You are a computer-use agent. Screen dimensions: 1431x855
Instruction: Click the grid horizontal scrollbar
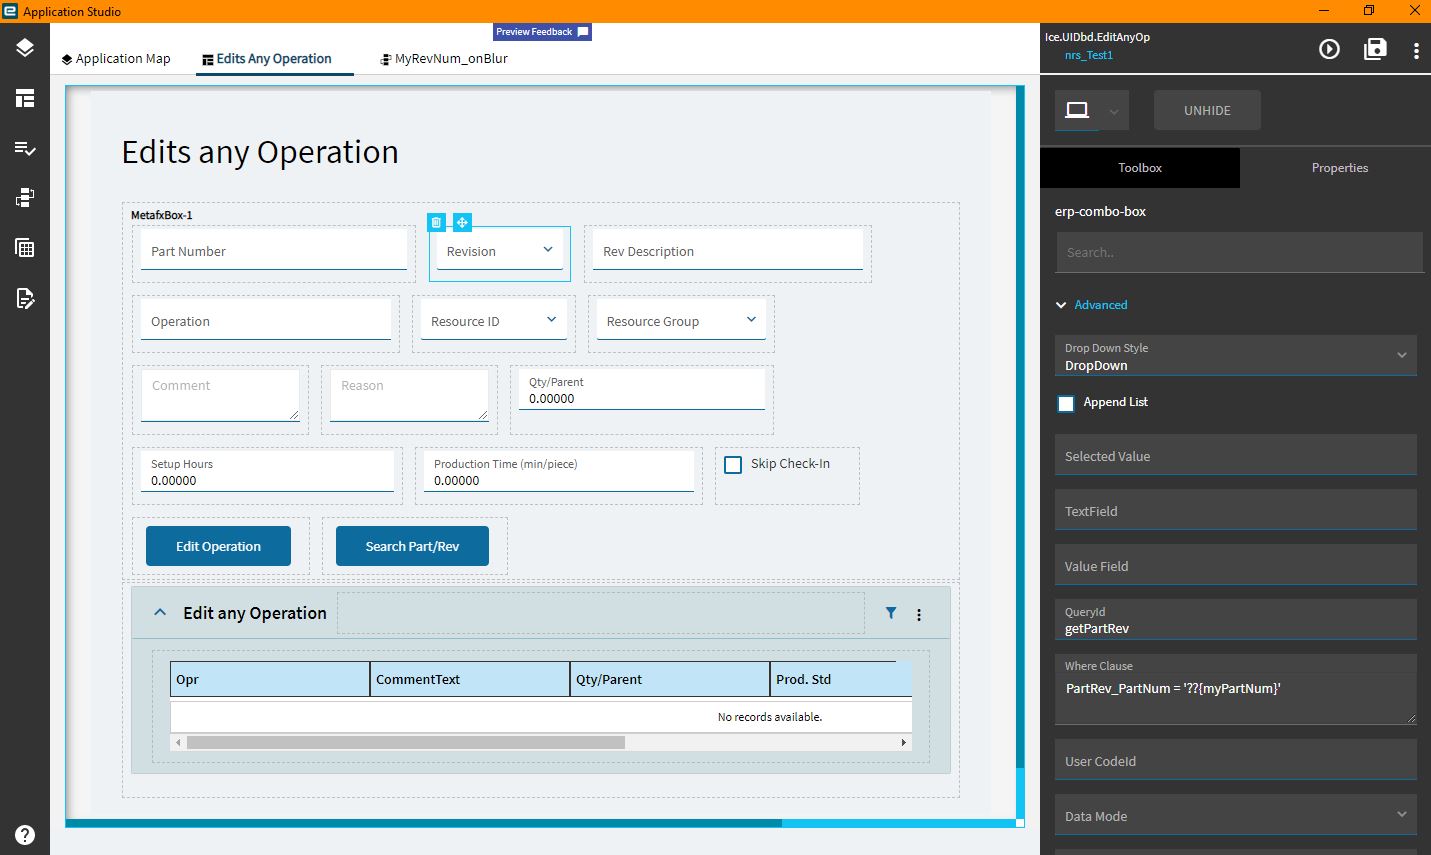pyautogui.click(x=406, y=742)
